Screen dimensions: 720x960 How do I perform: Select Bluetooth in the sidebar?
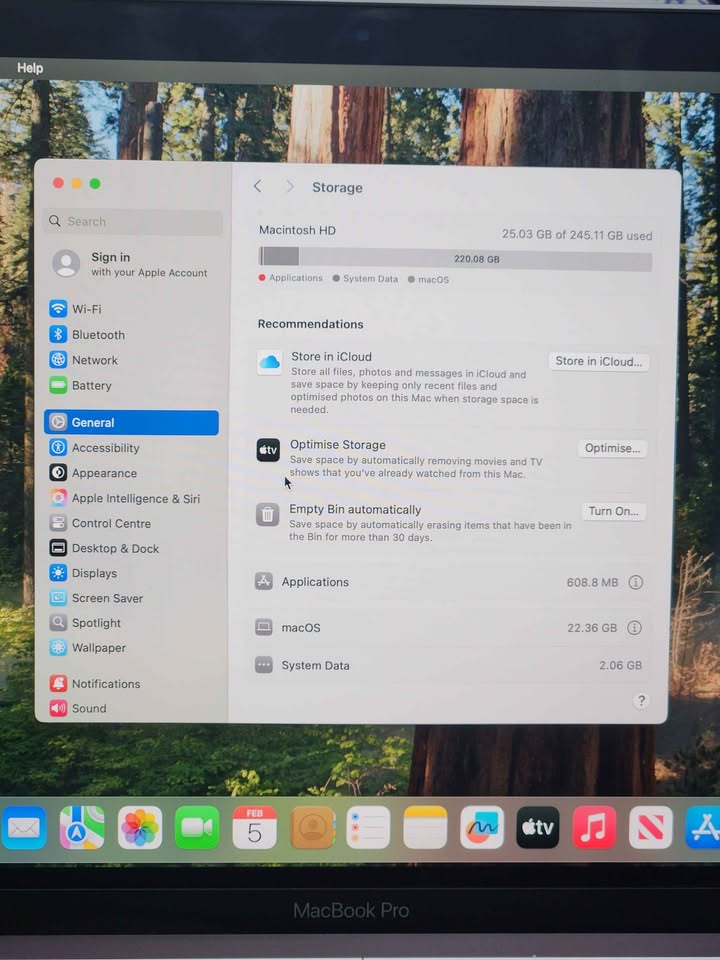click(97, 335)
